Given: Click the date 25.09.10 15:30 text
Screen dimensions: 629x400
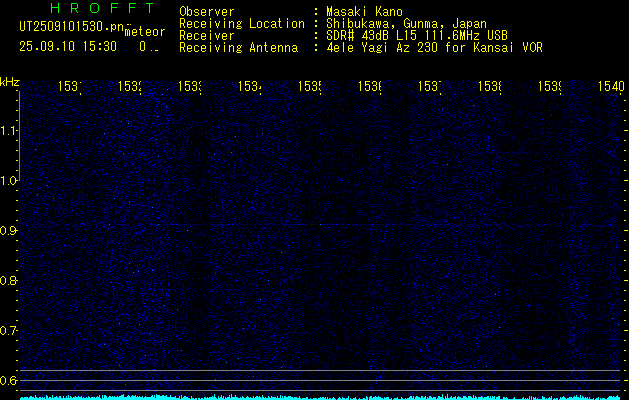Looking at the screenshot, I should [x=68, y=47].
